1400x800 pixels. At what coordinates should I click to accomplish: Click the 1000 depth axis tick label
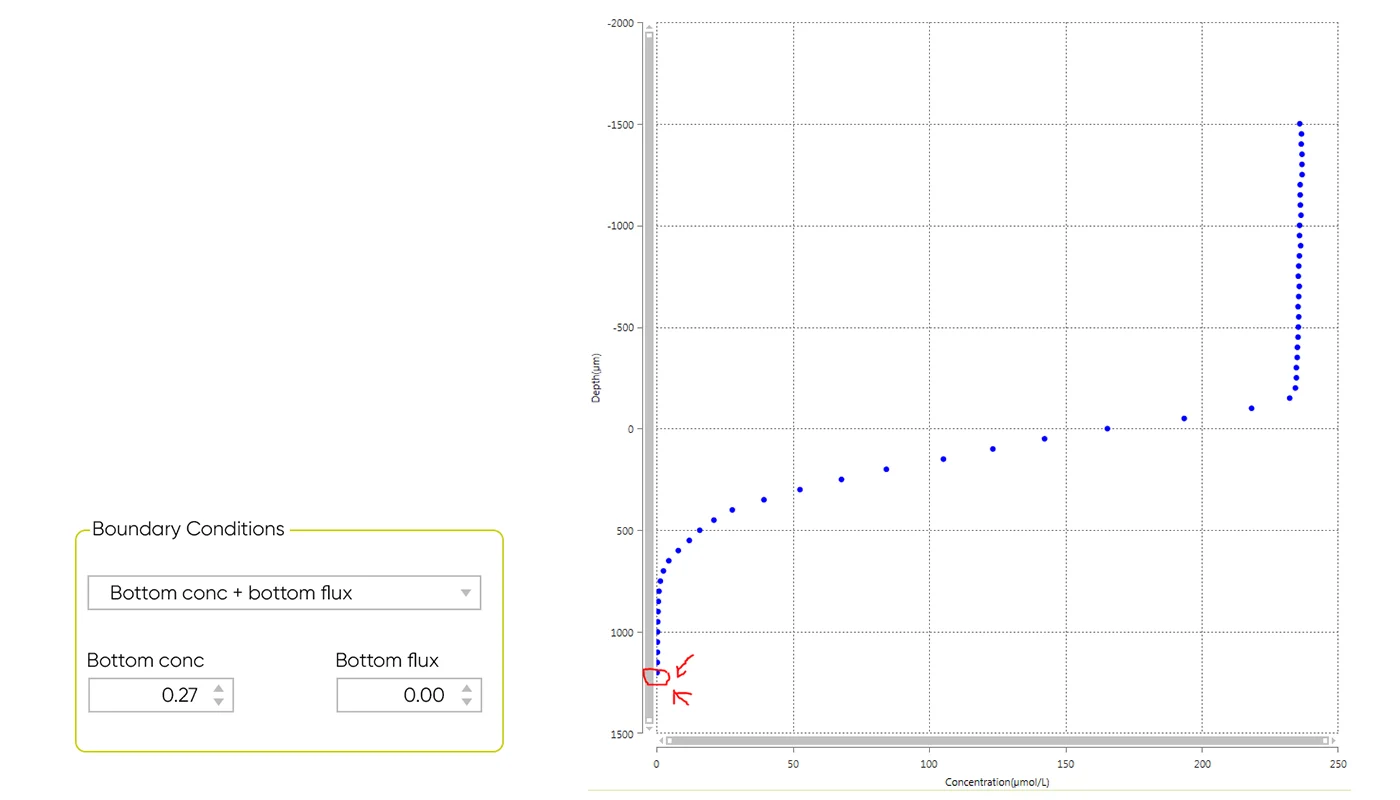click(622, 632)
